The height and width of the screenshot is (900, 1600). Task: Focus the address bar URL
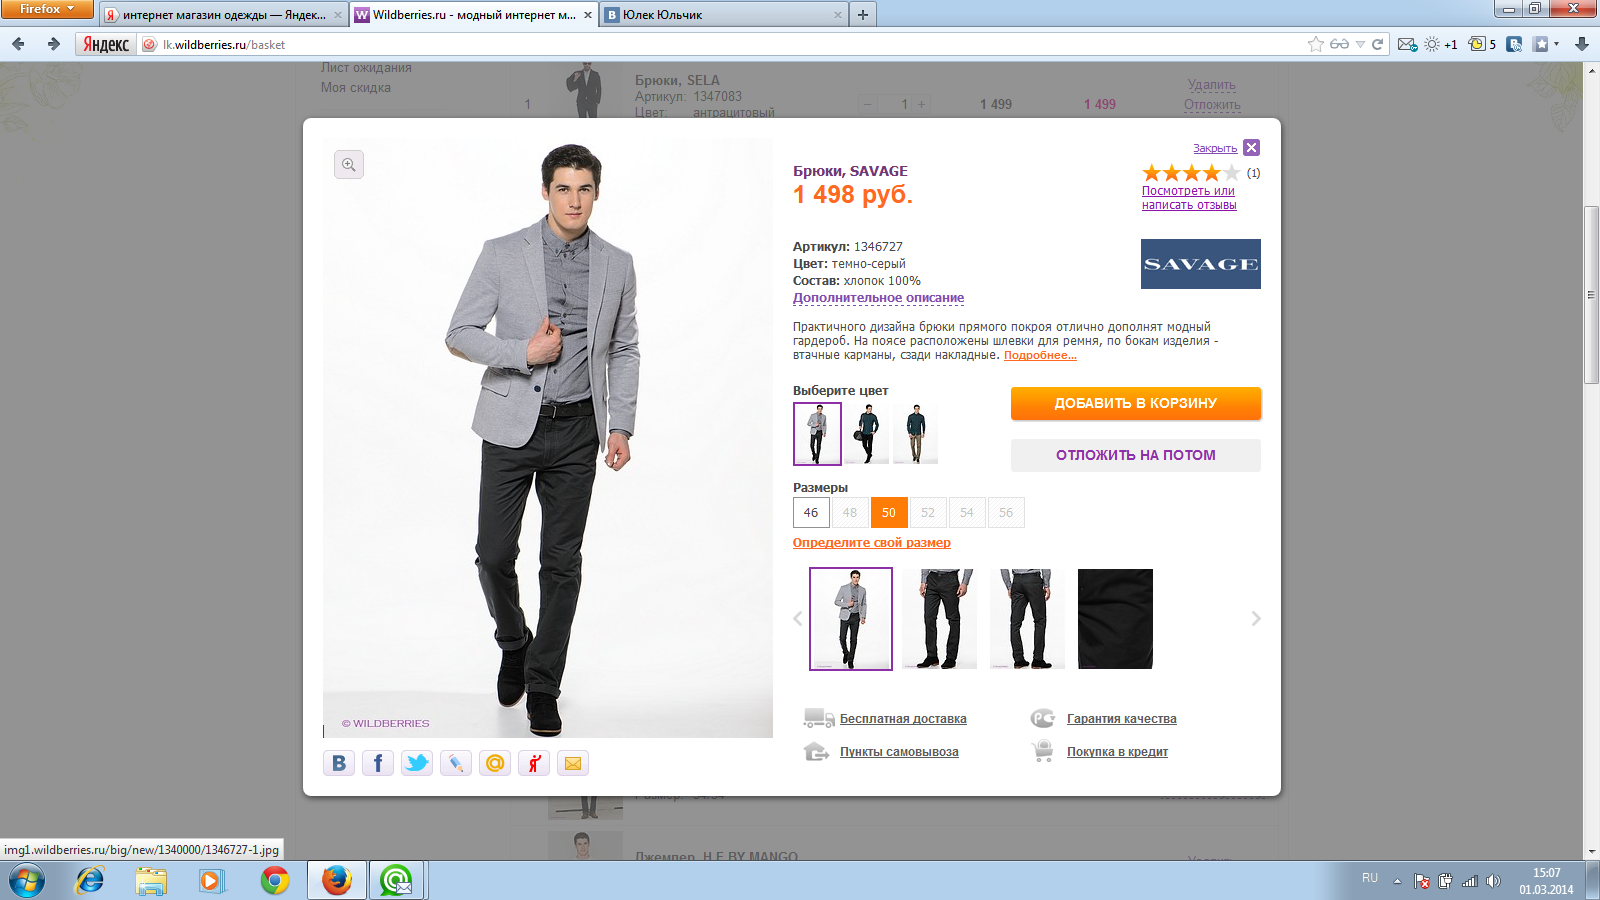click(730, 44)
